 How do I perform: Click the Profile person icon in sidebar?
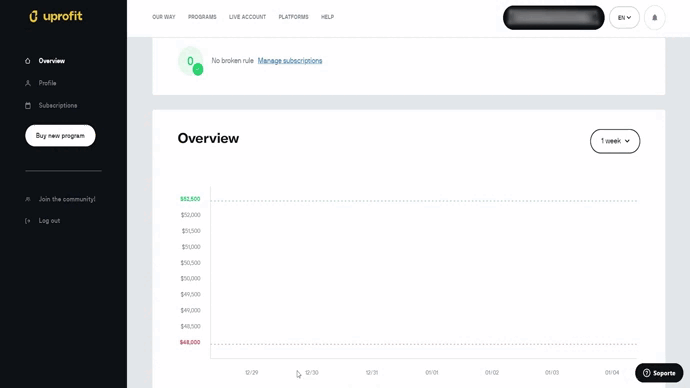click(x=28, y=83)
